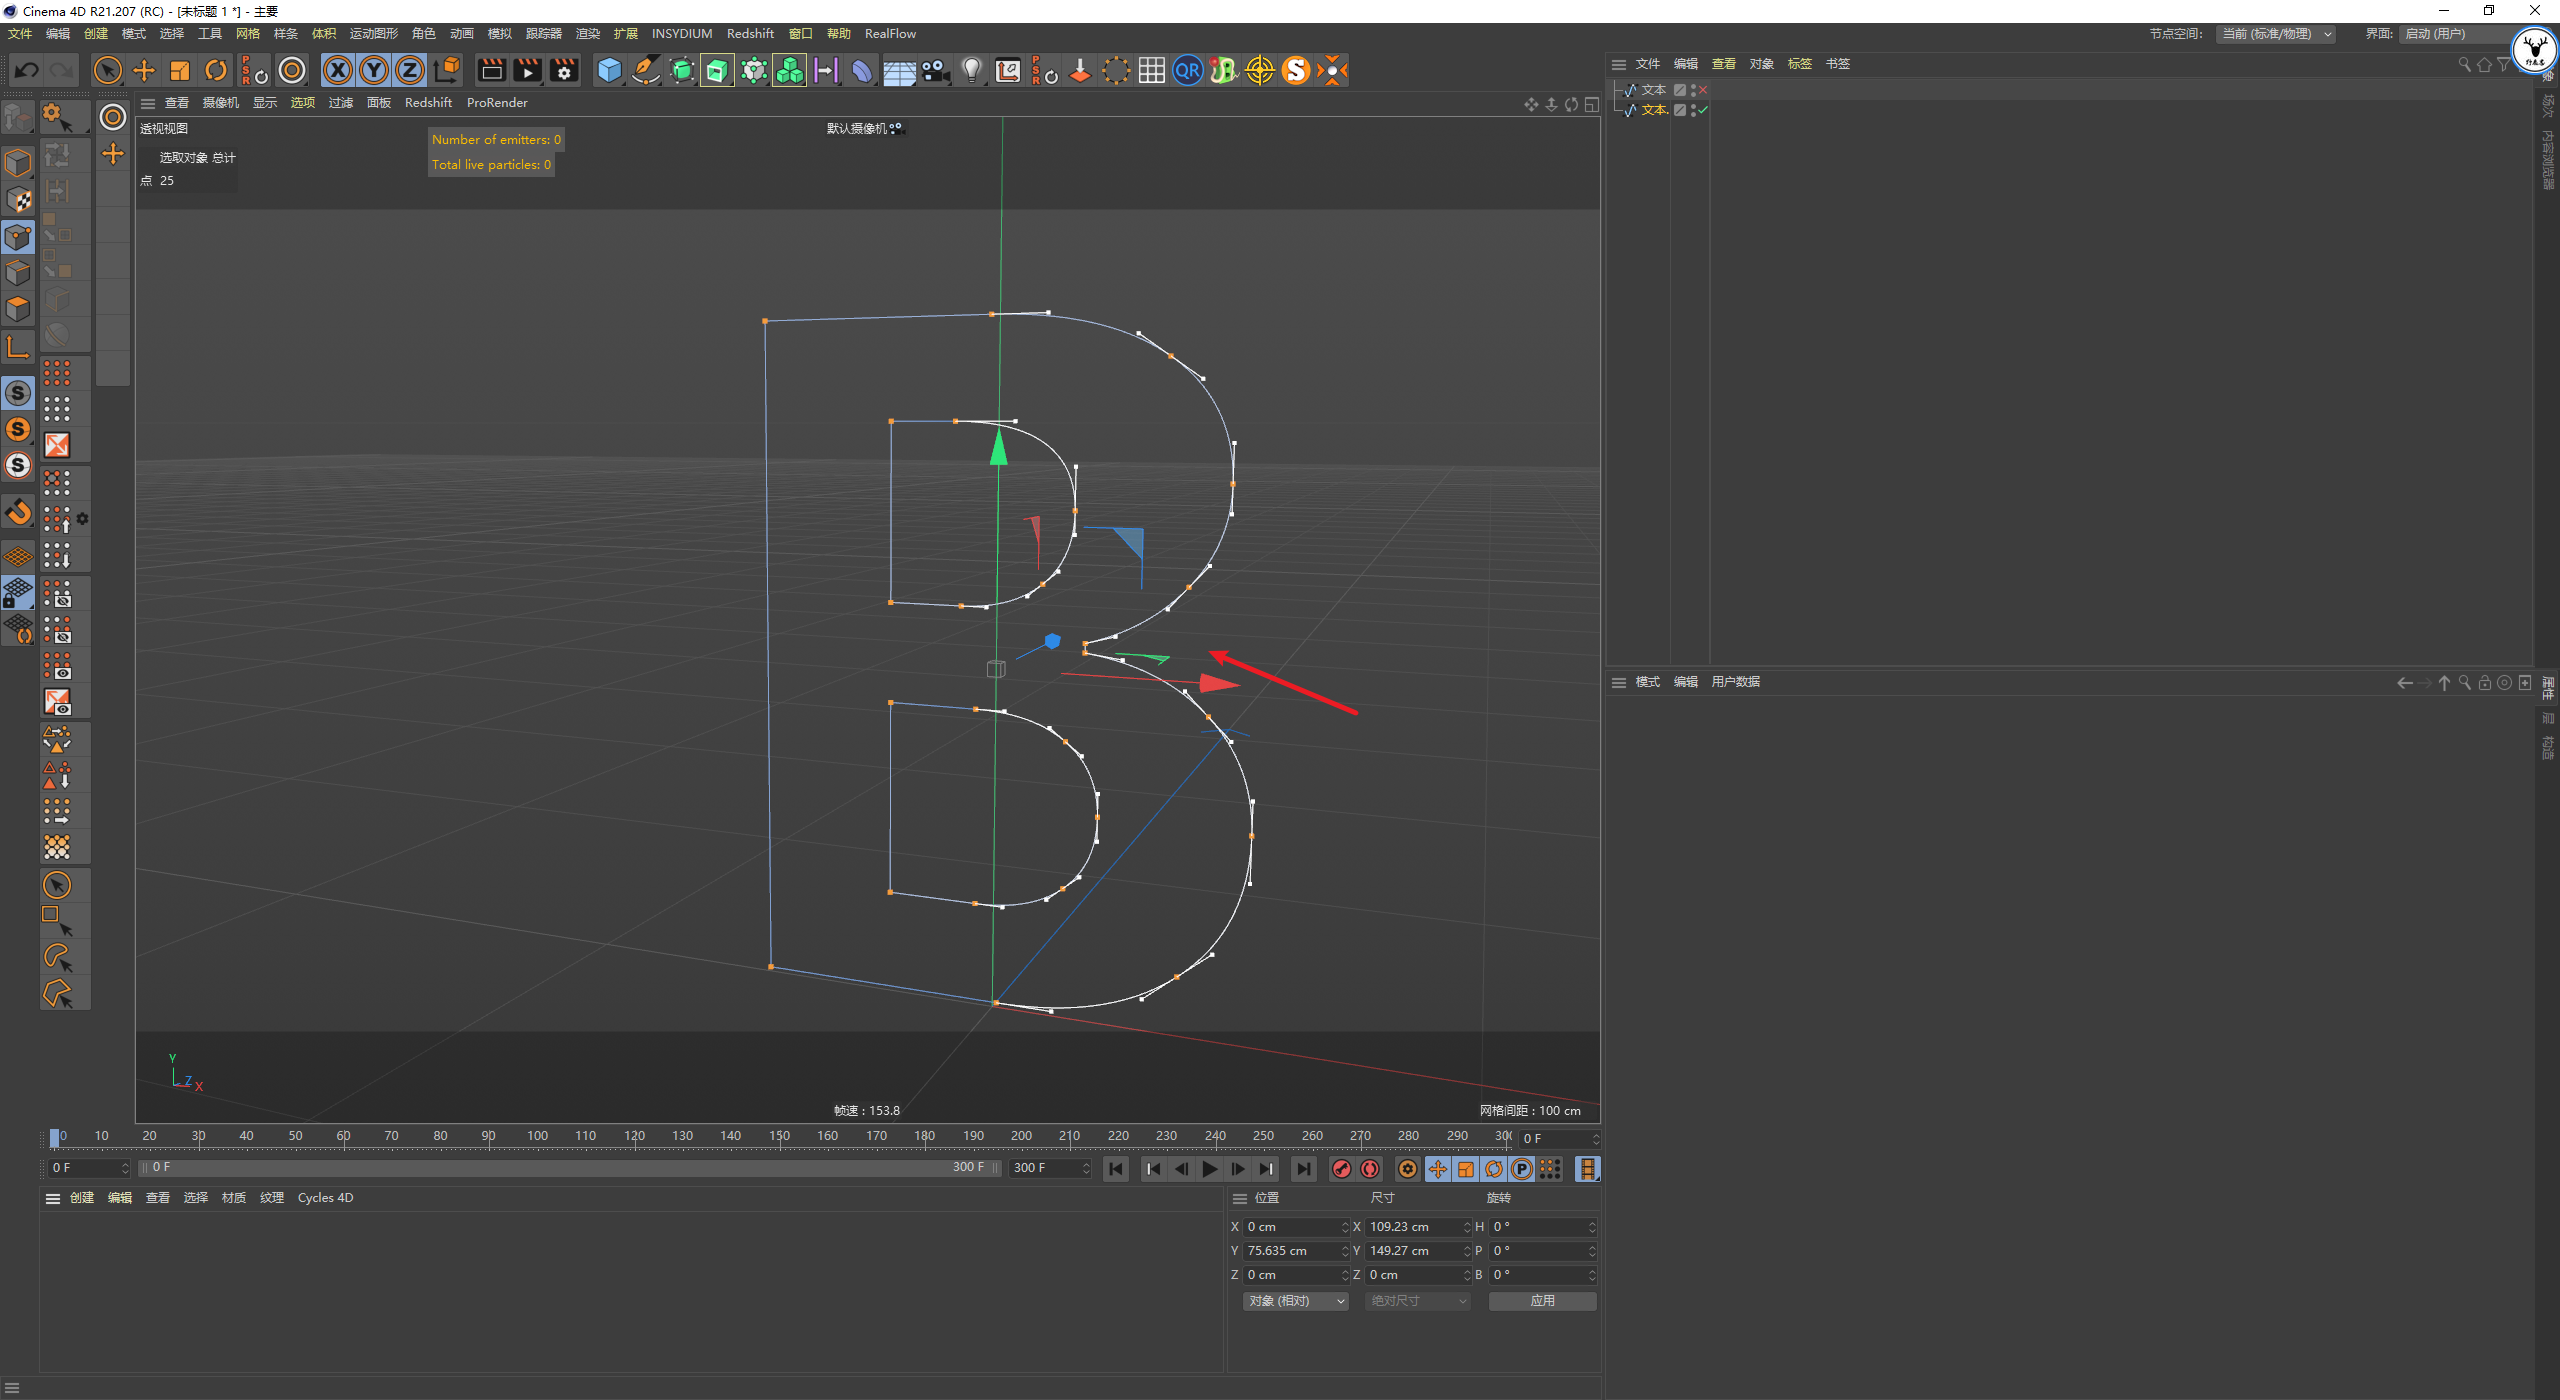Viewport: 2560px width, 1400px height.
Task: Open 对象 (相对) coordinate mode dropdown
Action: 1296,1301
